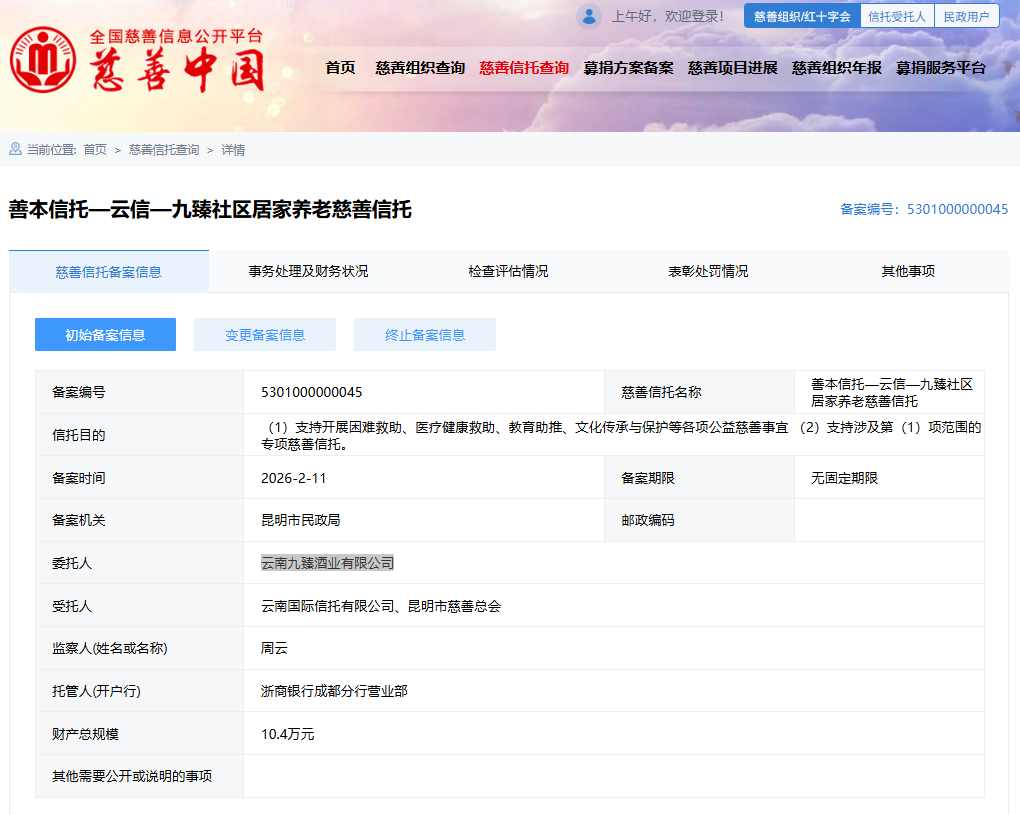Click the 慈善中国 site logo

click(137, 61)
